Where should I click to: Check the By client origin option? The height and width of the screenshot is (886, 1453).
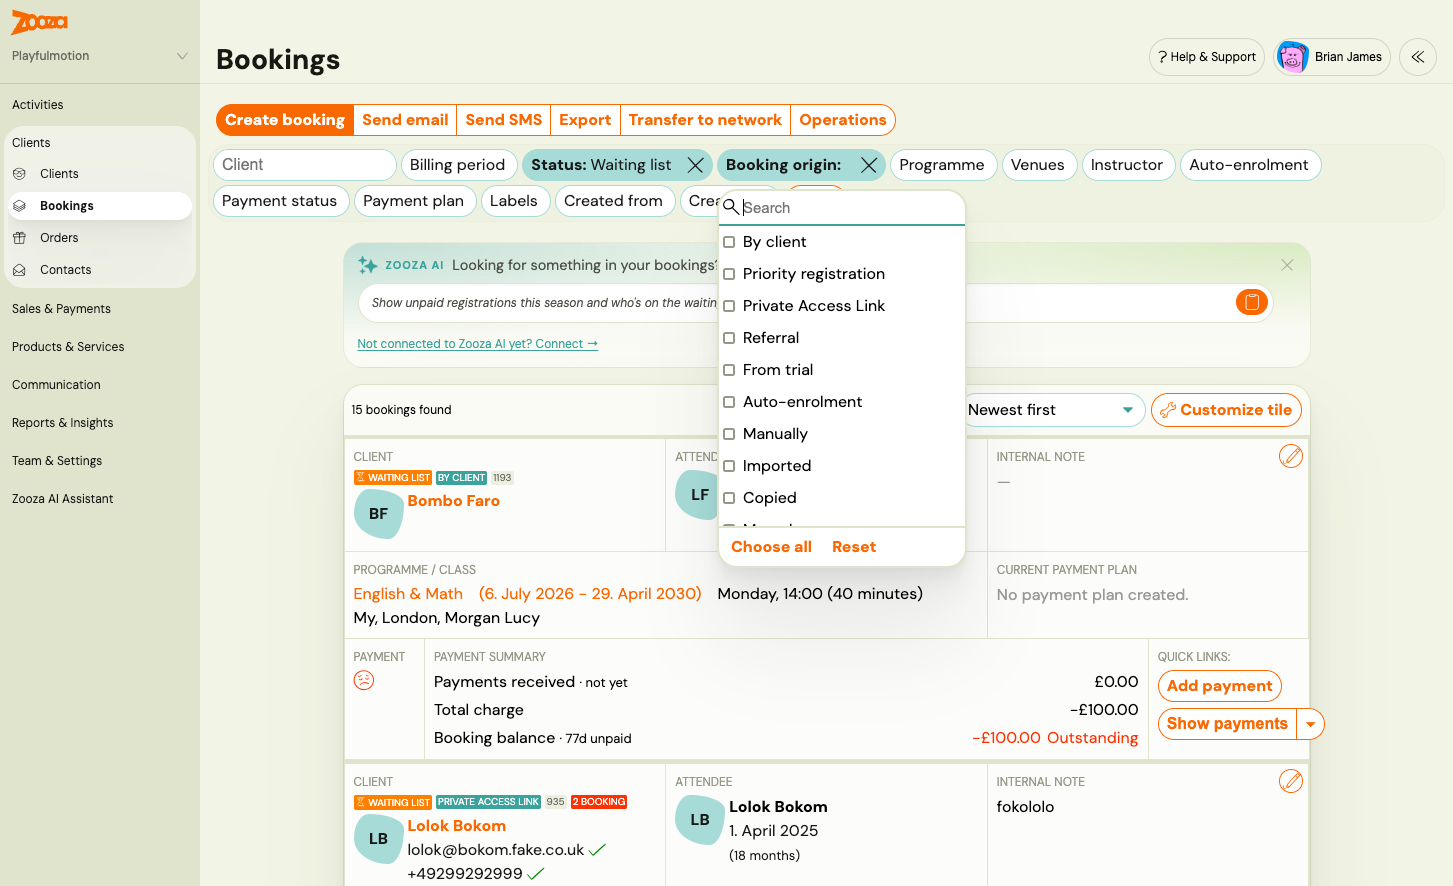(729, 242)
